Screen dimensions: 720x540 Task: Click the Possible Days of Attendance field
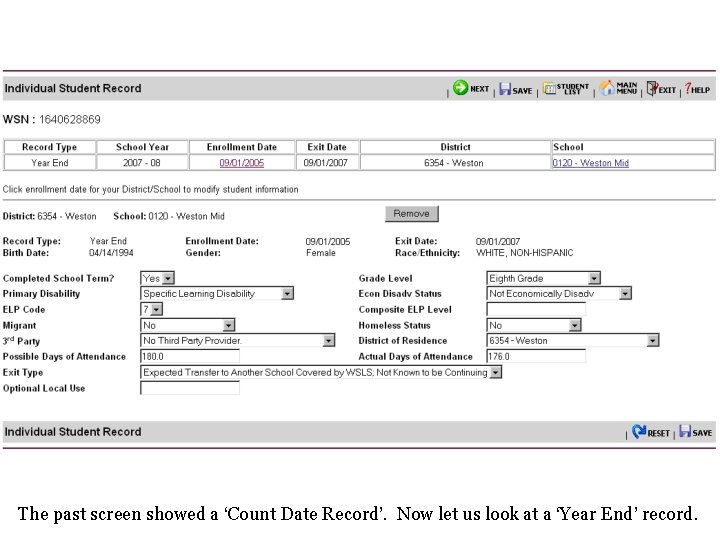tap(190, 356)
